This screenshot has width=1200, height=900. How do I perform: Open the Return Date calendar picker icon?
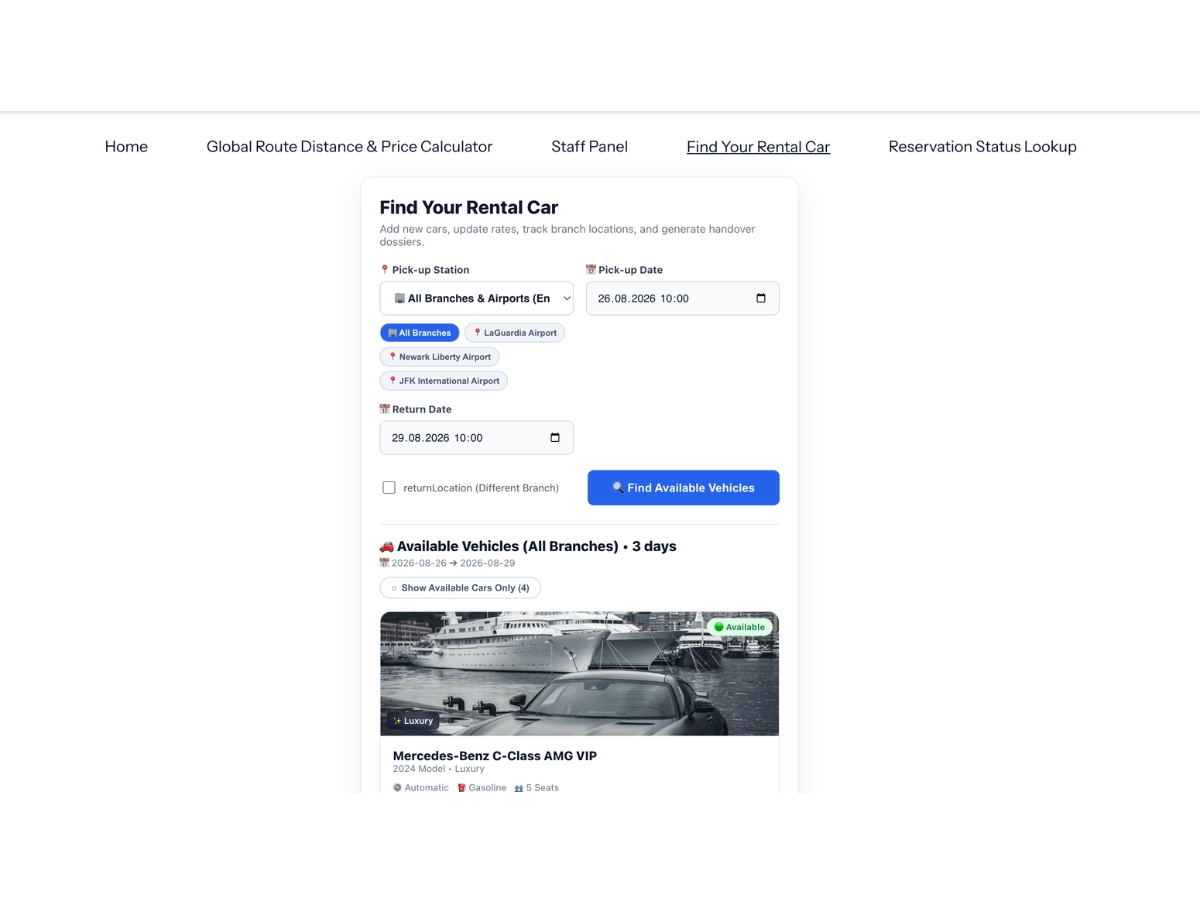coord(555,437)
